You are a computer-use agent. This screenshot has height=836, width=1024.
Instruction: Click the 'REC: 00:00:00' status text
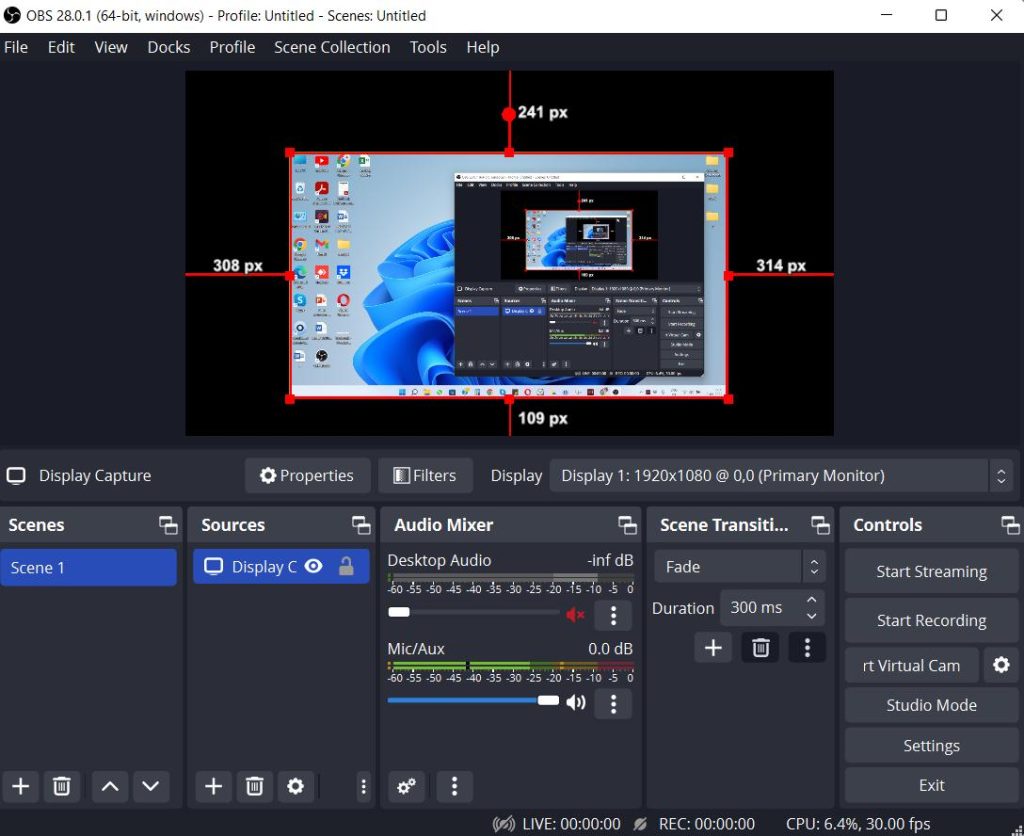(x=707, y=824)
